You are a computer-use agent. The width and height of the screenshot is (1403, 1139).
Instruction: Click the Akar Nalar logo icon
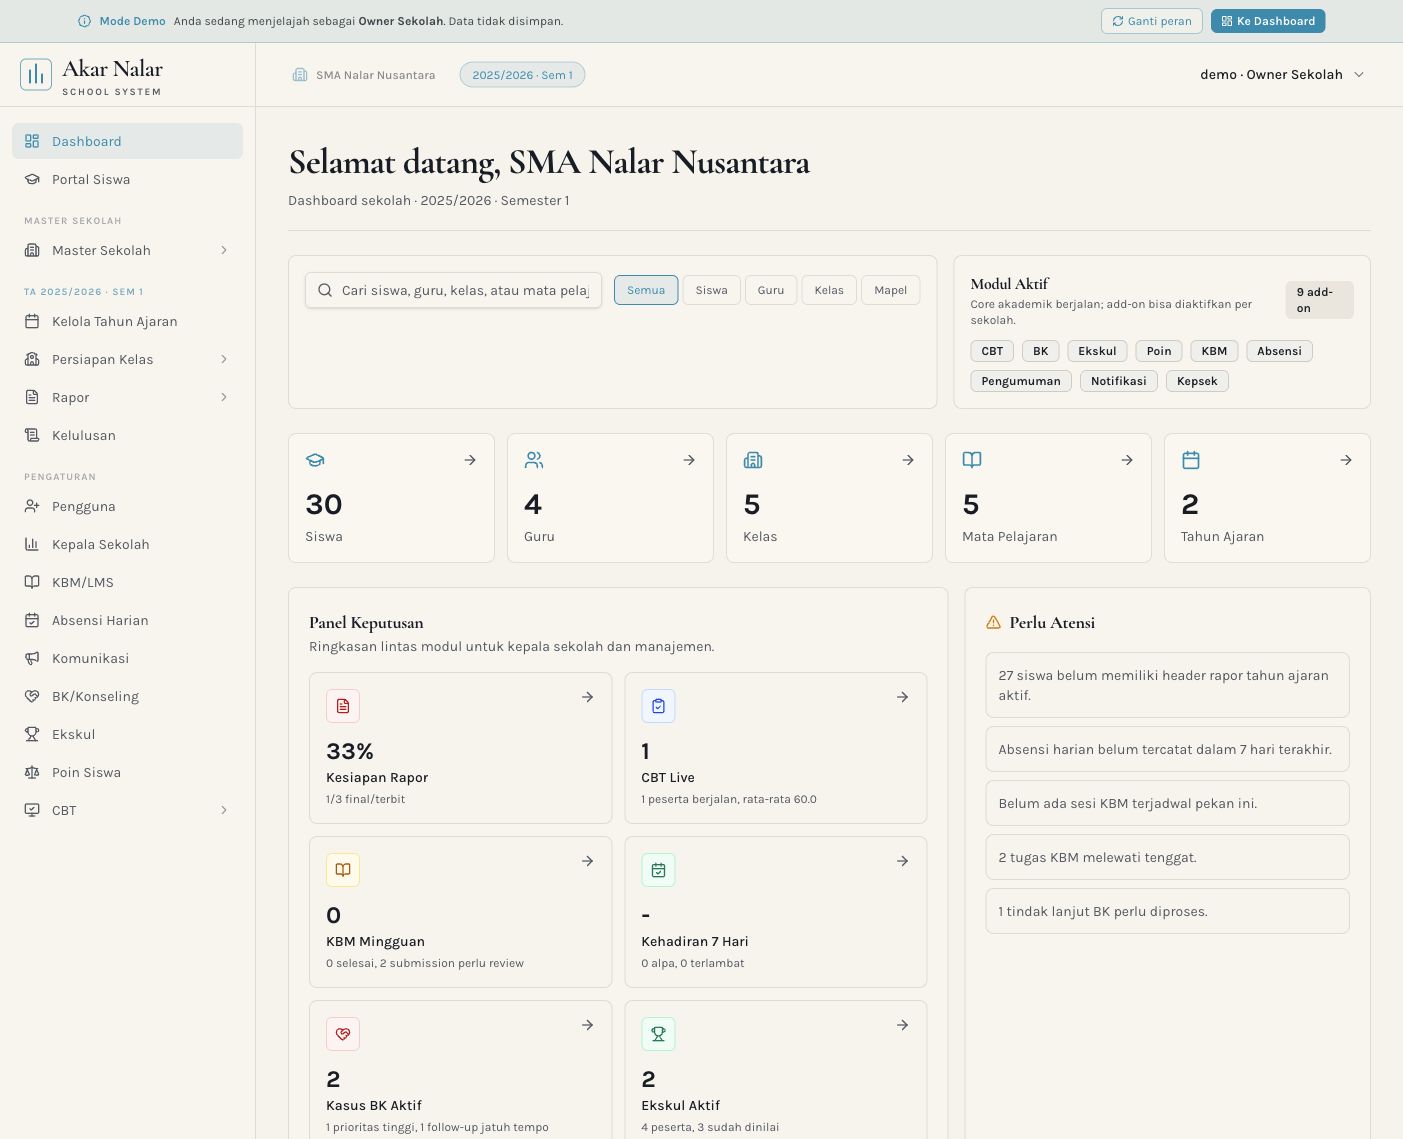36,75
